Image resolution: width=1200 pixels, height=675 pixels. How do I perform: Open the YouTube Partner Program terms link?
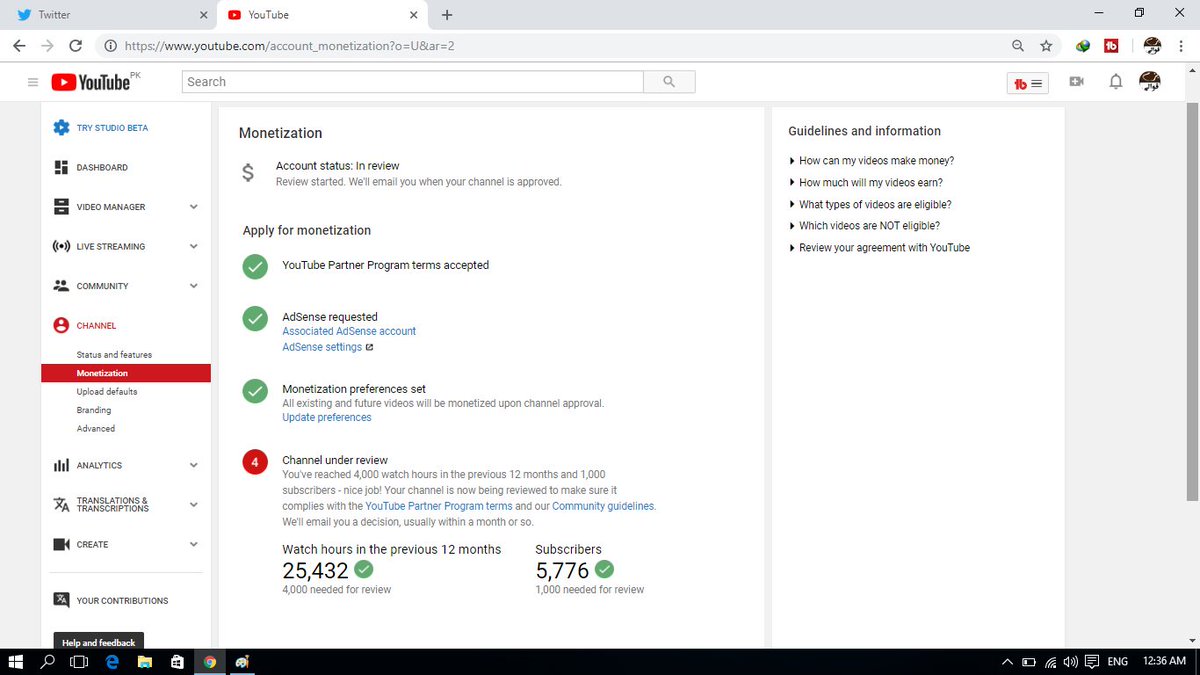[439, 506]
